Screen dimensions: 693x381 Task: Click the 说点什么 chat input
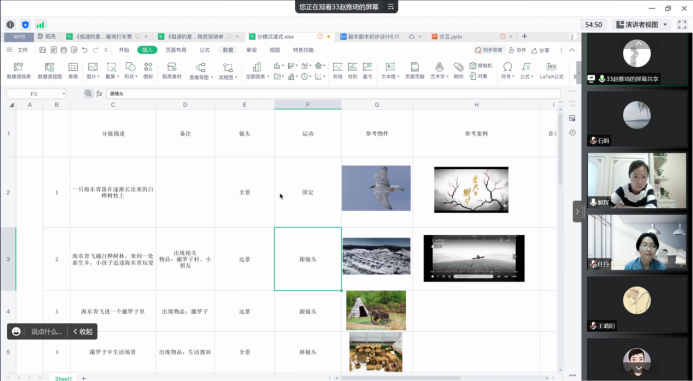(46, 331)
